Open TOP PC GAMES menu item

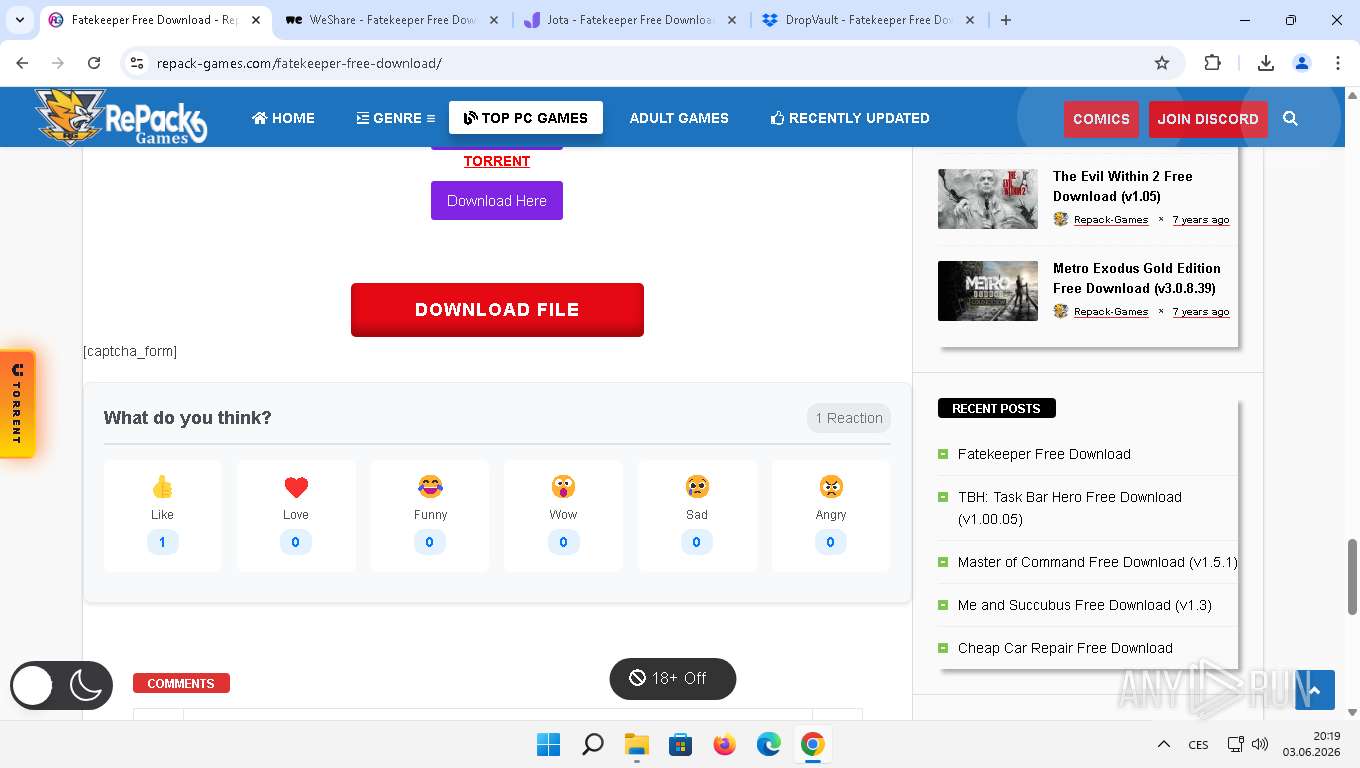coord(526,118)
